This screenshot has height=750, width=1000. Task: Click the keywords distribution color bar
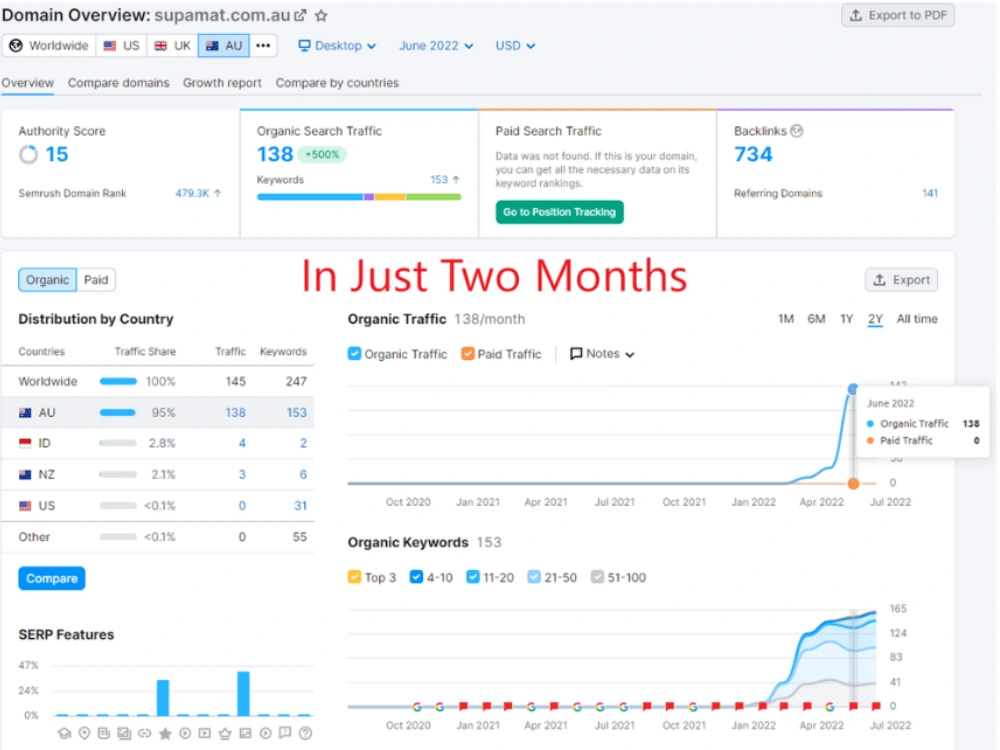click(359, 197)
